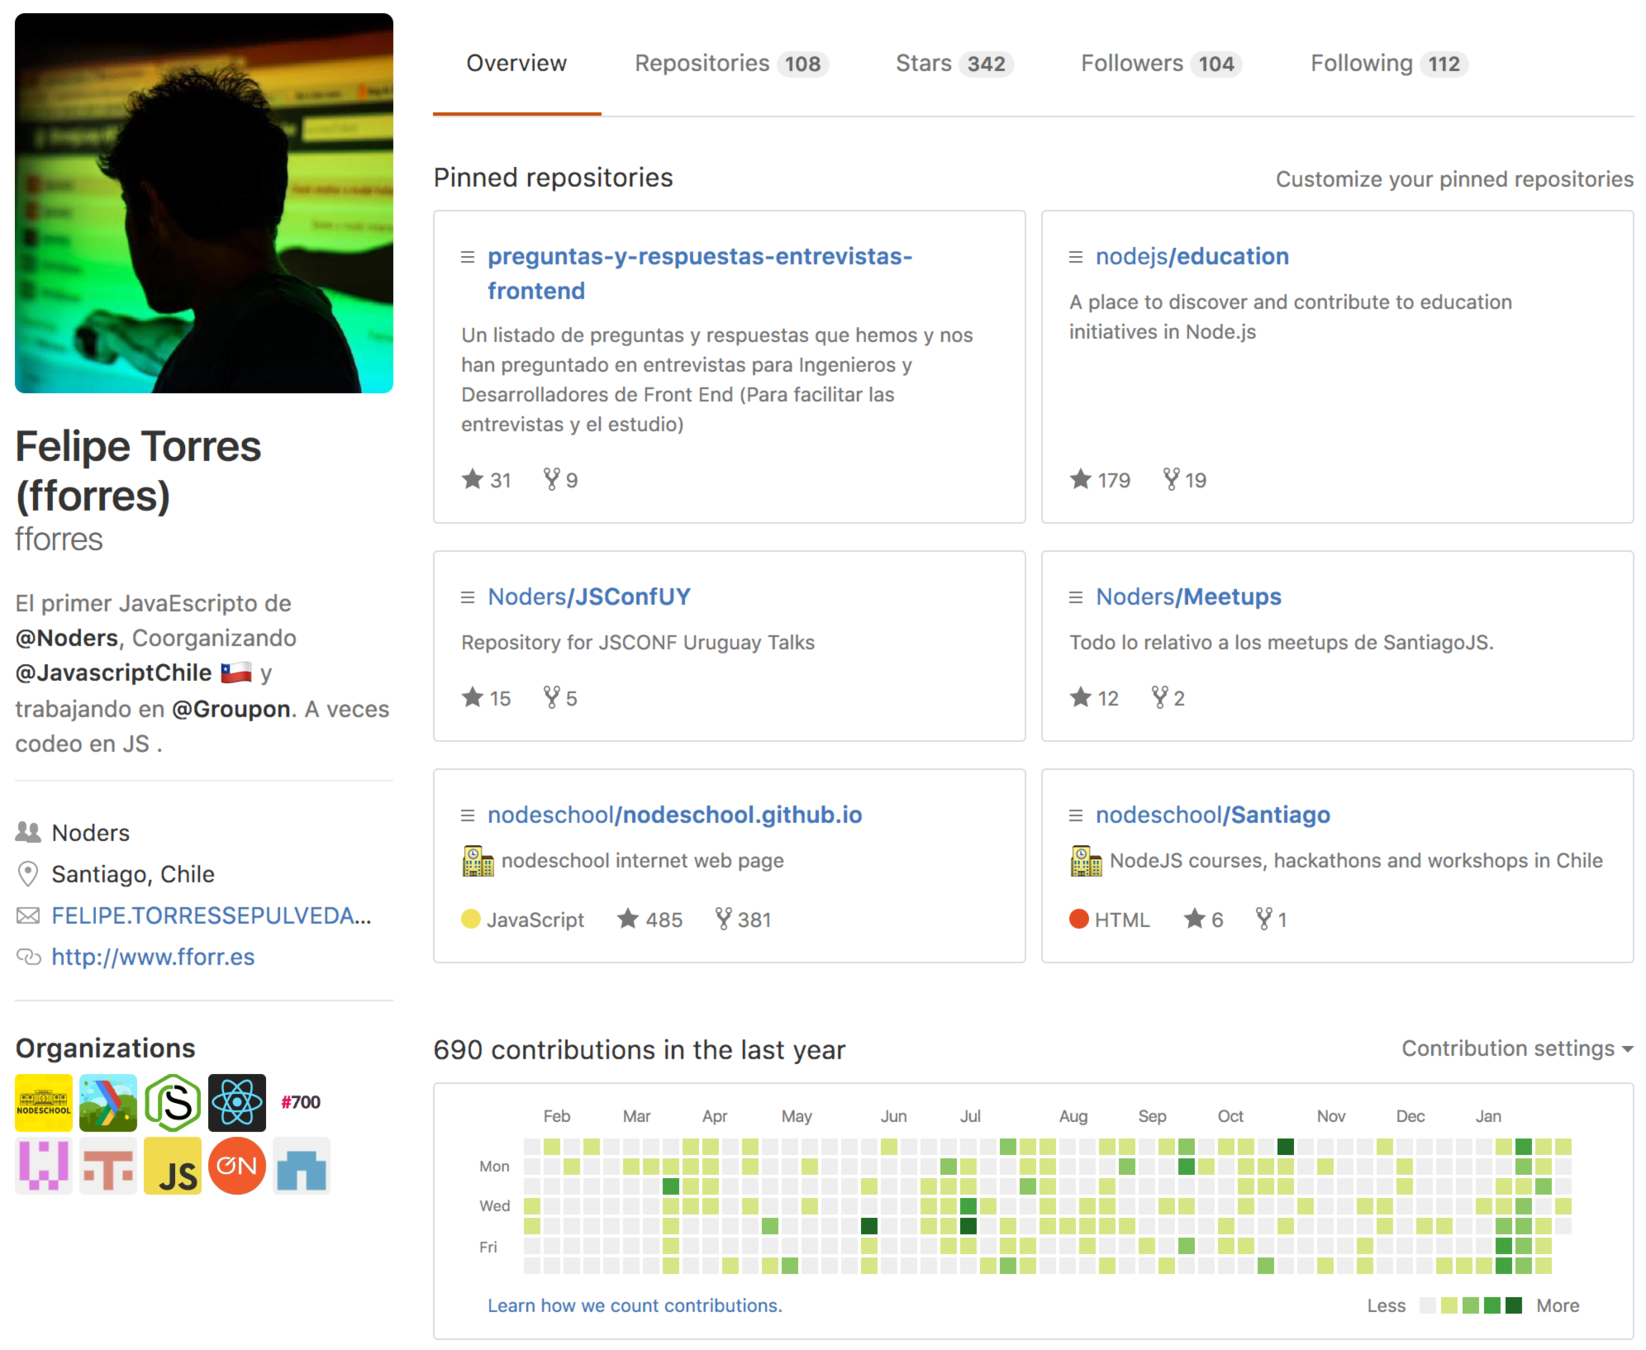View the 5 forks of Noders/JSConfUY
The image size is (1646, 1350).
[560, 698]
